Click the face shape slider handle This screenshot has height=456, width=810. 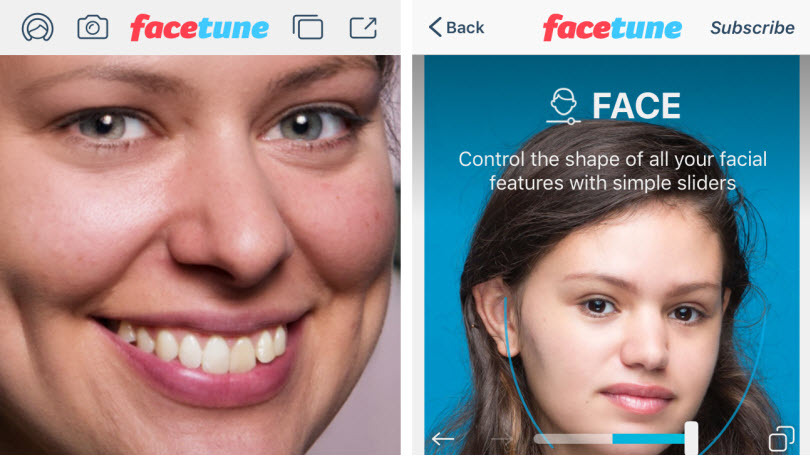click(x=691, y=438)
